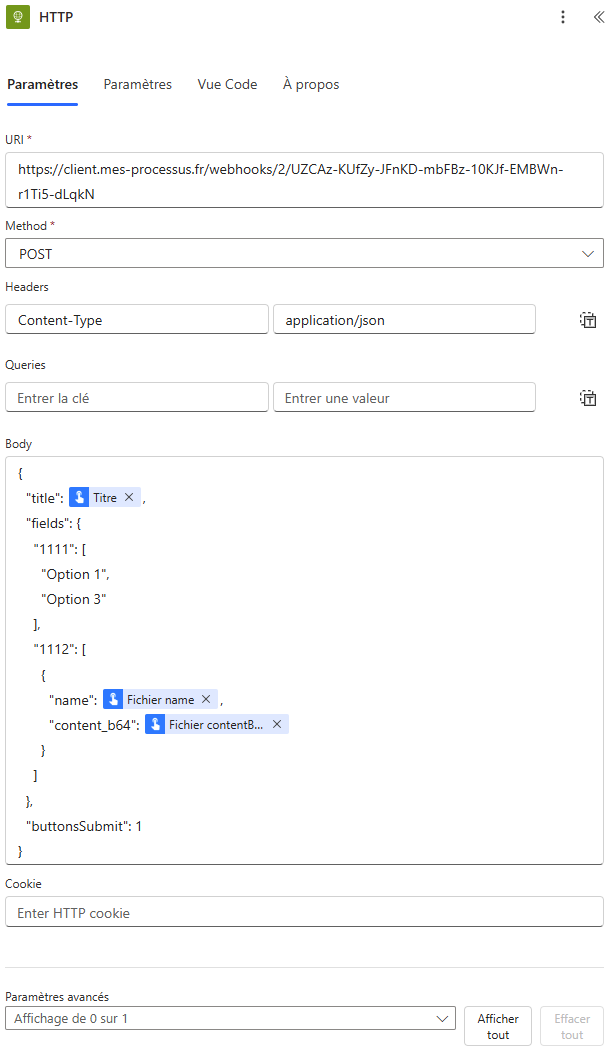Image resolution: width=612 pixels, height=1056 pixels.
Task: Click the Cookie input field
Action: (304, 912)
